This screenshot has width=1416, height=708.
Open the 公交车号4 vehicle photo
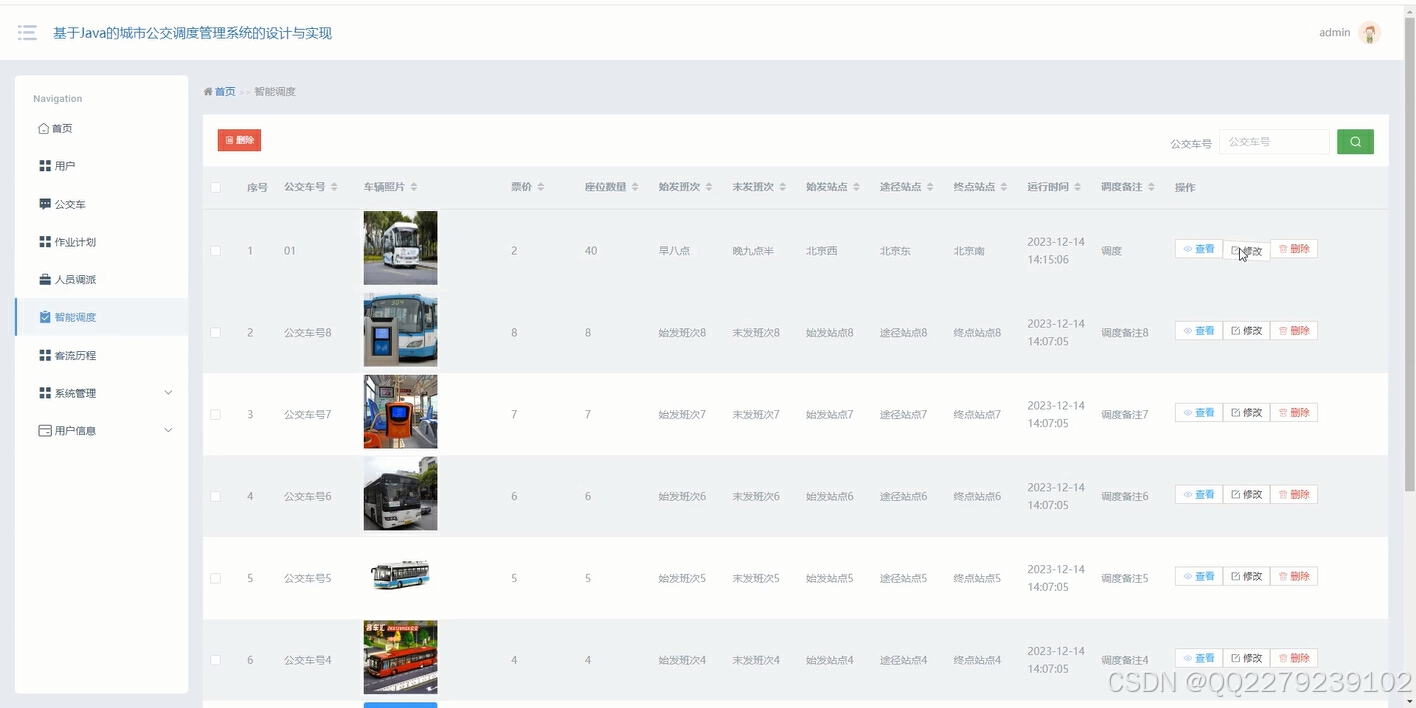click(x=400, y=658)
